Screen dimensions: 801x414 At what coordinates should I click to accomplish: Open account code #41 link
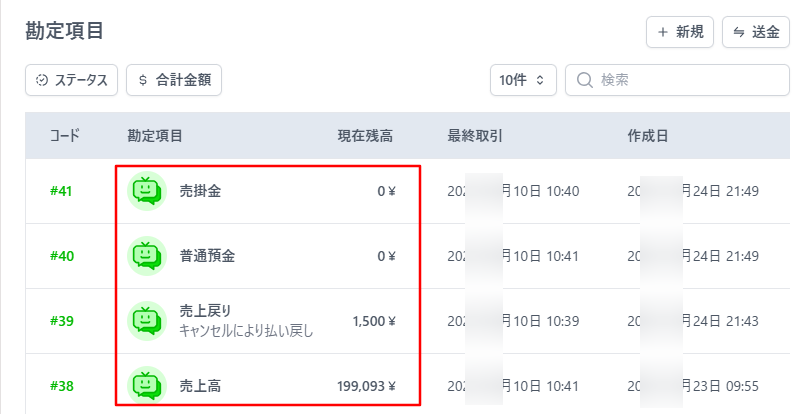pos(62,191)
